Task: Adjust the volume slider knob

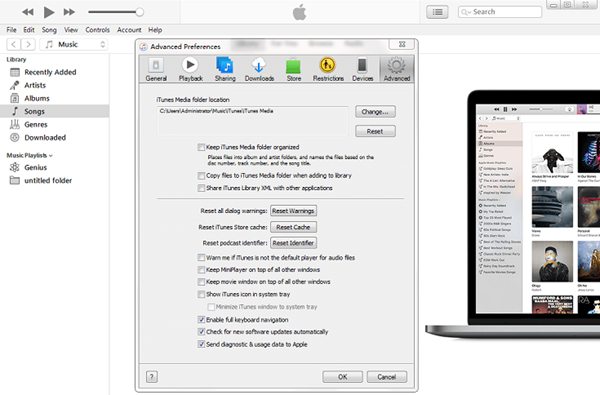Action: click(140, 12)
